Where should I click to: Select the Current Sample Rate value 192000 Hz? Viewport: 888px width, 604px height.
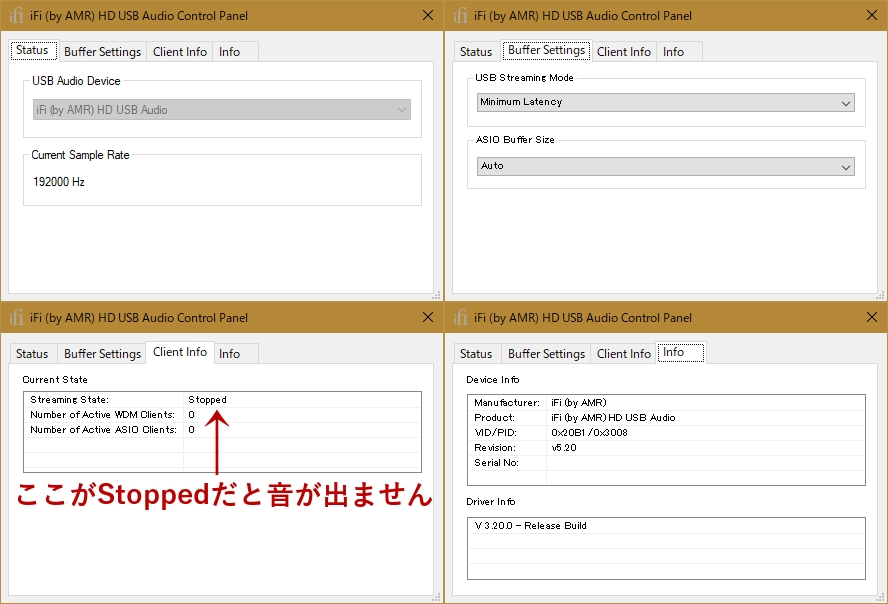pos(73,181)
